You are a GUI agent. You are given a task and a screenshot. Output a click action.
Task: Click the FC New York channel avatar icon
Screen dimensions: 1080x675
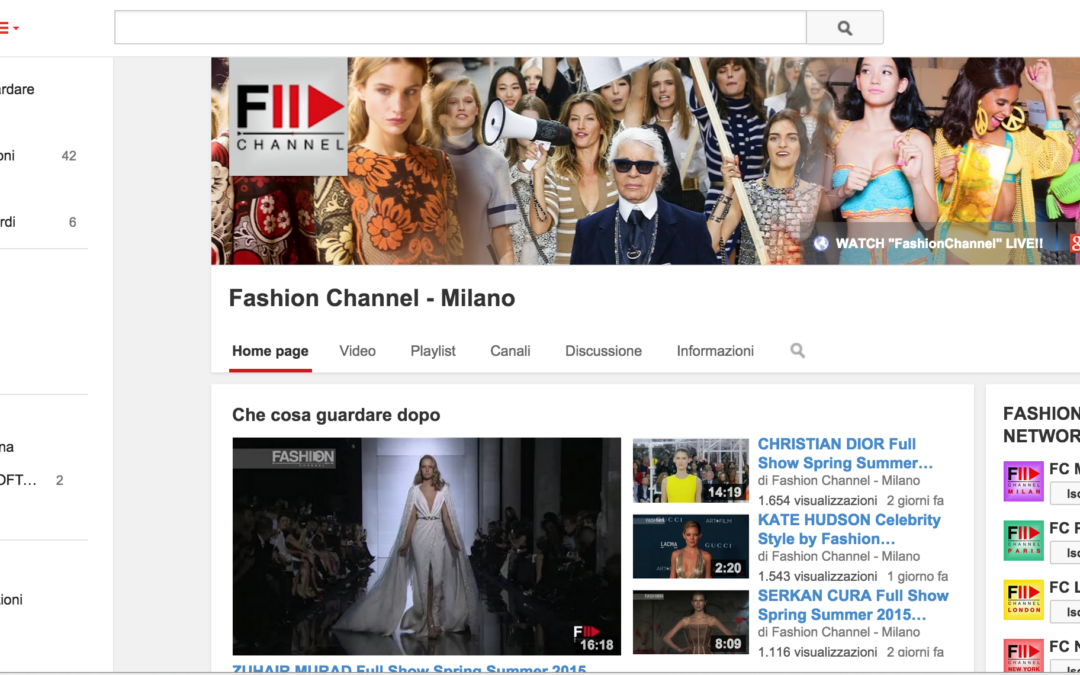coord(1022,656)
